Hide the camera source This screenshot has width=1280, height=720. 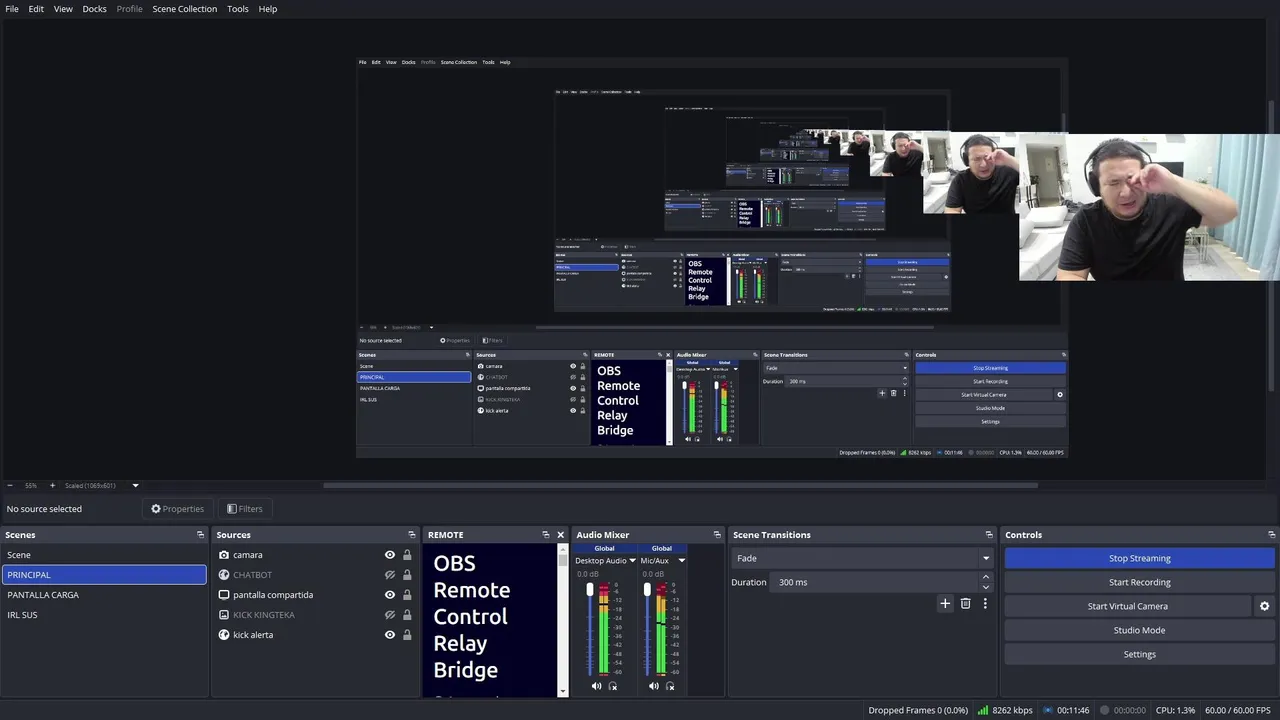(390, 555)
